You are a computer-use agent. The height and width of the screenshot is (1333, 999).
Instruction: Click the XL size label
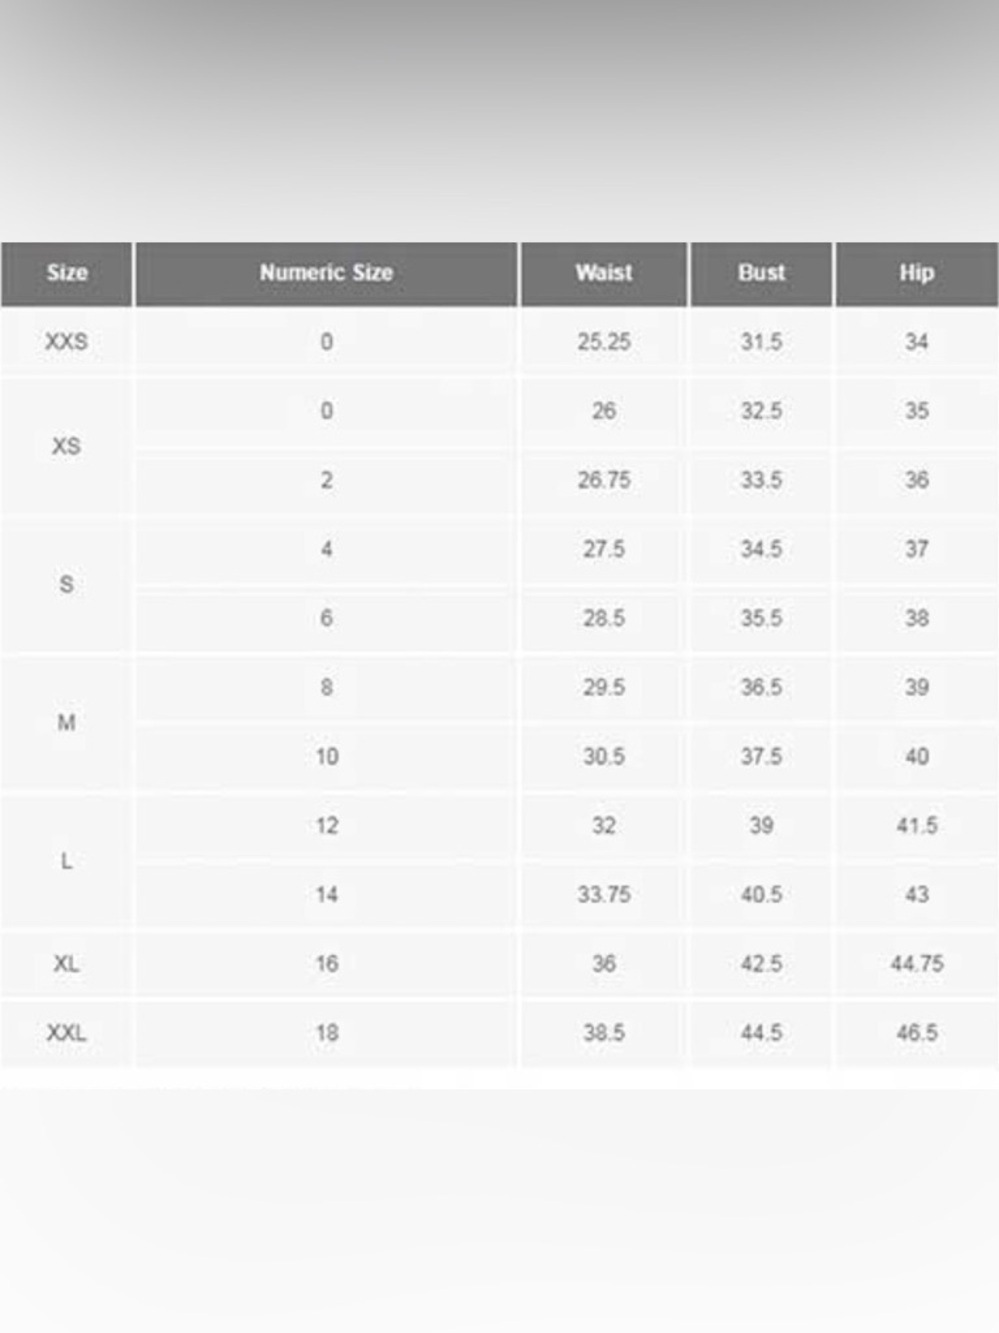[66, 964]
